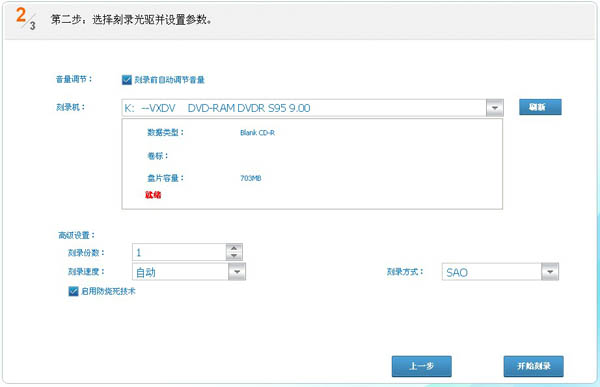This screenshot has width=600, height=387.
Task: Start burning with the 开始刻录 button
Action: (x=533, y=366)
